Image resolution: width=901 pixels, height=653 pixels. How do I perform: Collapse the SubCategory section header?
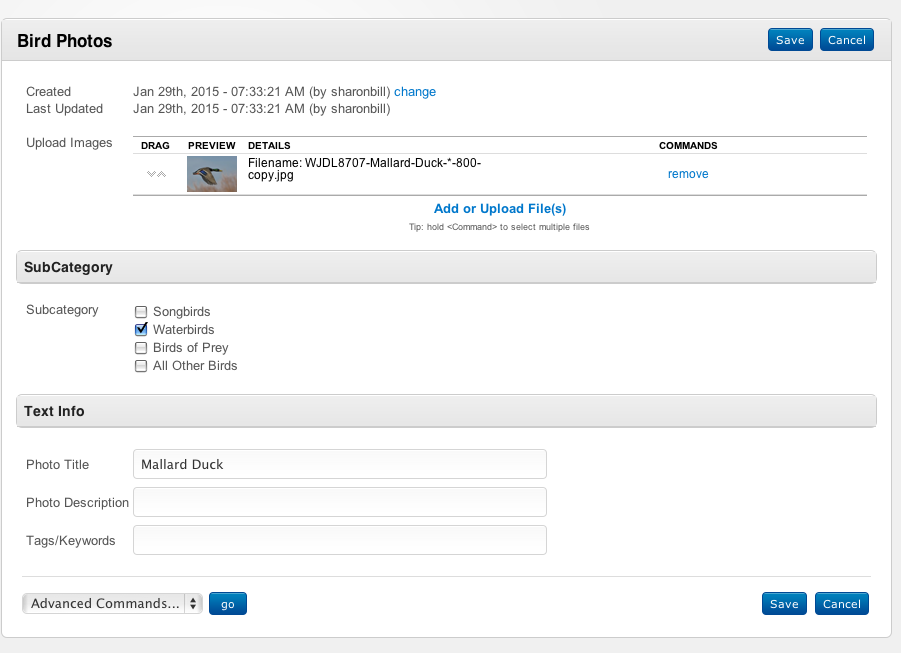tap(446, 268)
